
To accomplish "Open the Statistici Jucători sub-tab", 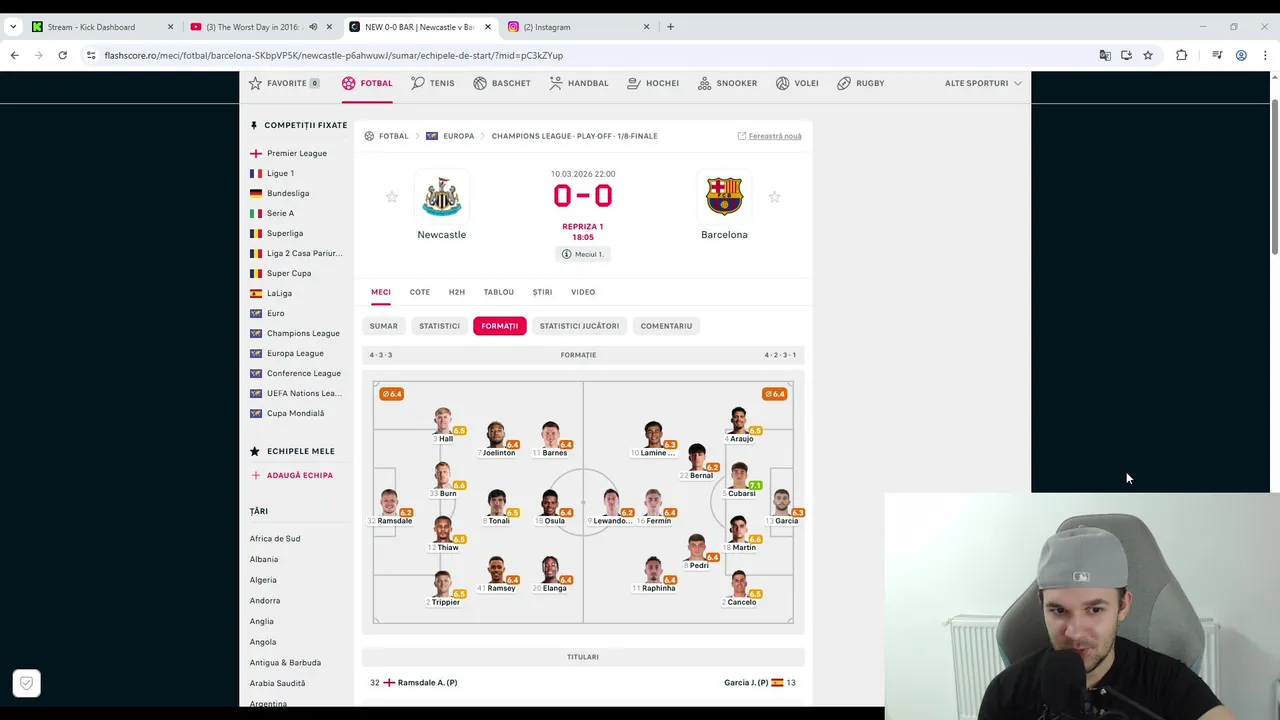I will pos(579,326).
